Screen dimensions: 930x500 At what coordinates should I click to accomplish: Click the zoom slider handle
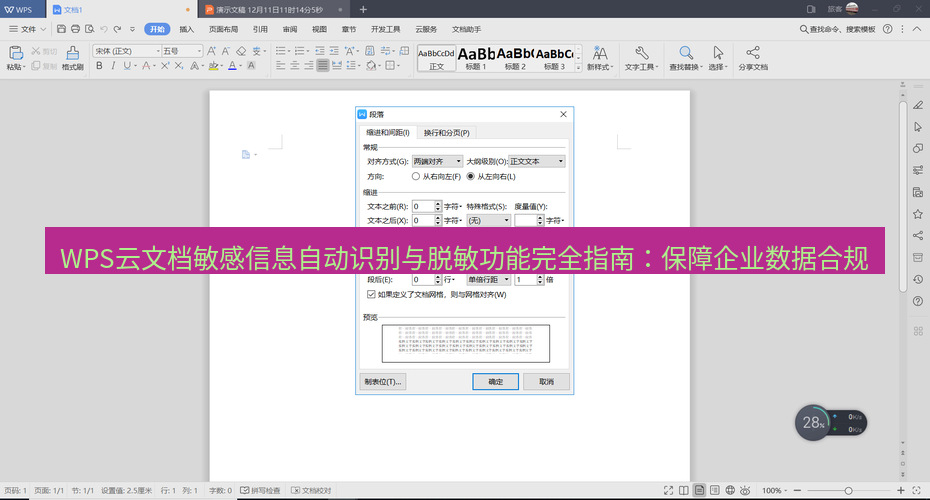(x=848, y=491)
